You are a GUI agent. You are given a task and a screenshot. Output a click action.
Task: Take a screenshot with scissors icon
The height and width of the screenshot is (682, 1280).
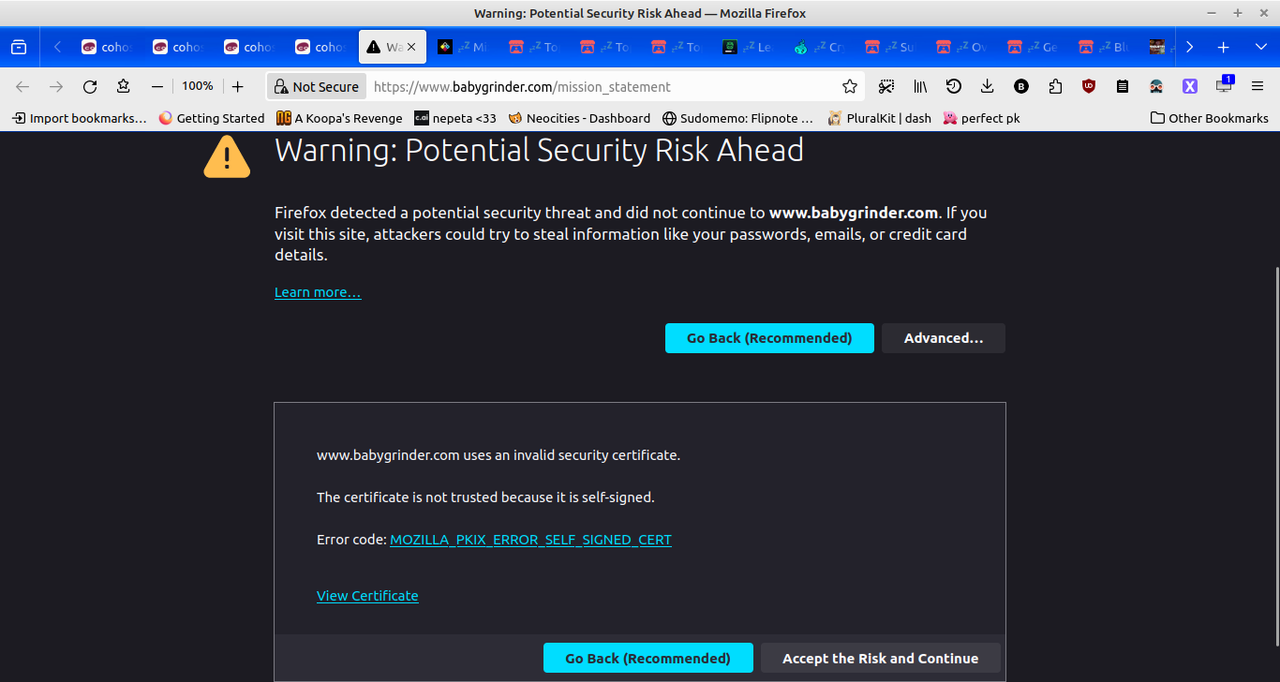click(886, 87)
